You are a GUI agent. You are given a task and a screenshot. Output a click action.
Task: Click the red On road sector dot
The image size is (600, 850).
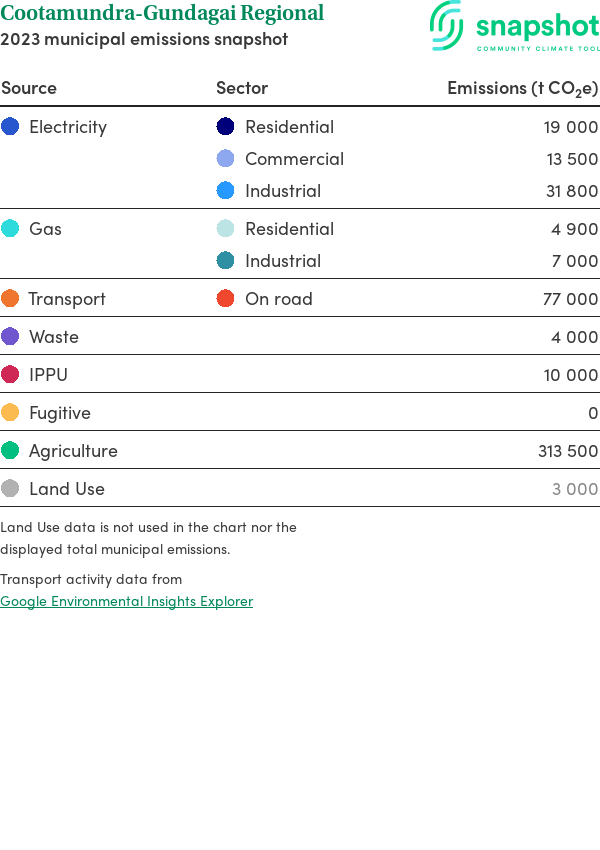pos(226,299)
